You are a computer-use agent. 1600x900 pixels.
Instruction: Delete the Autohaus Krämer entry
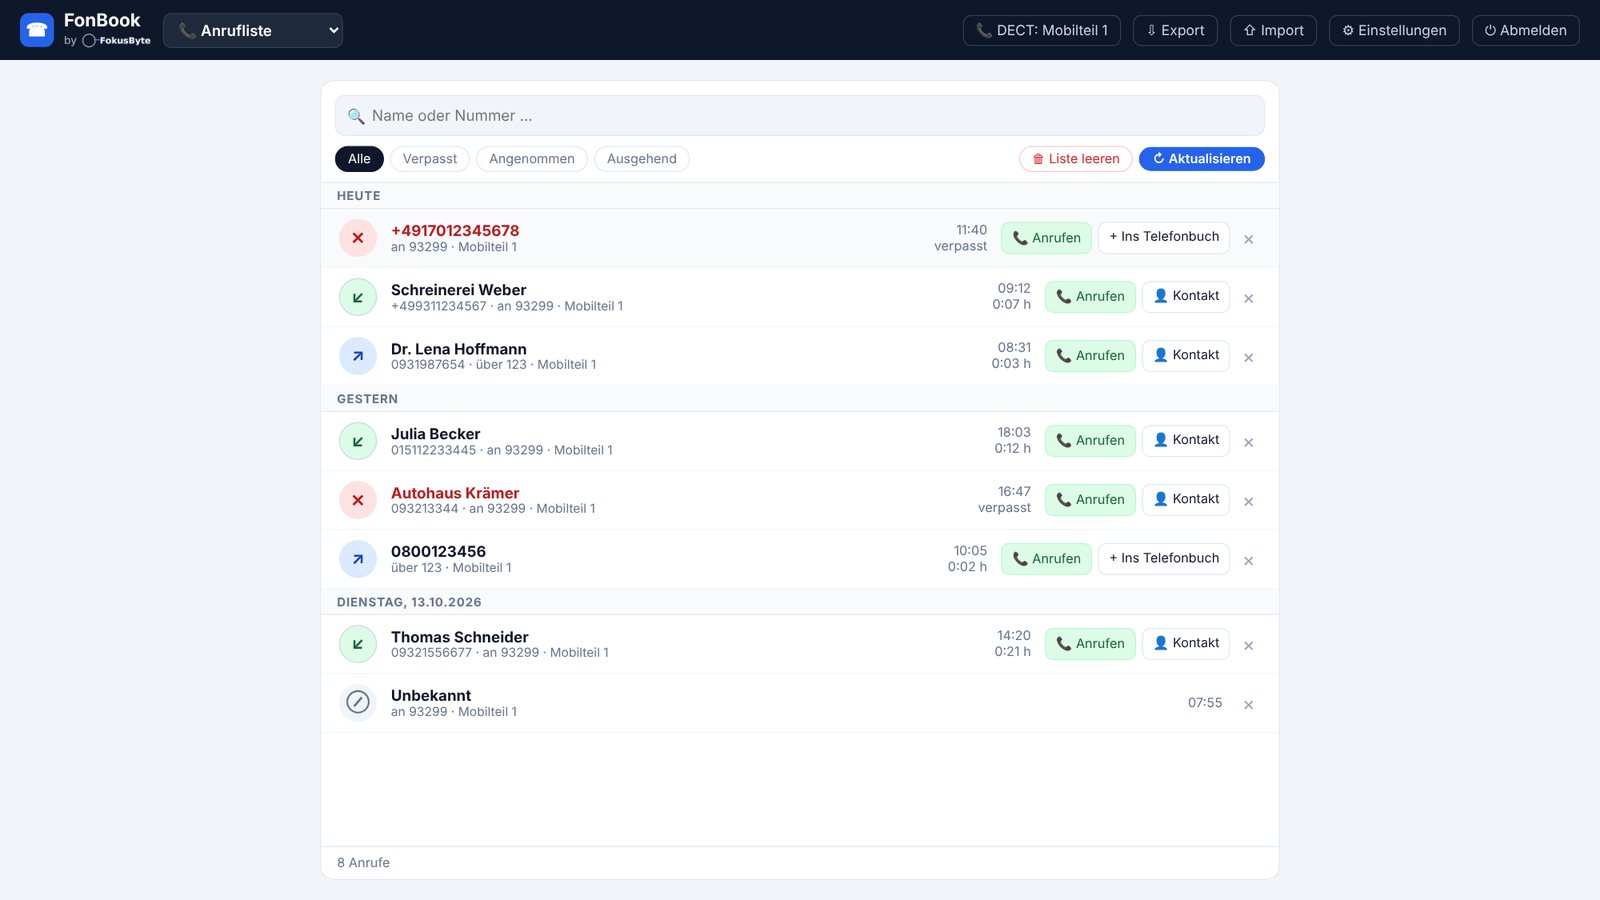click(1248, 501)
